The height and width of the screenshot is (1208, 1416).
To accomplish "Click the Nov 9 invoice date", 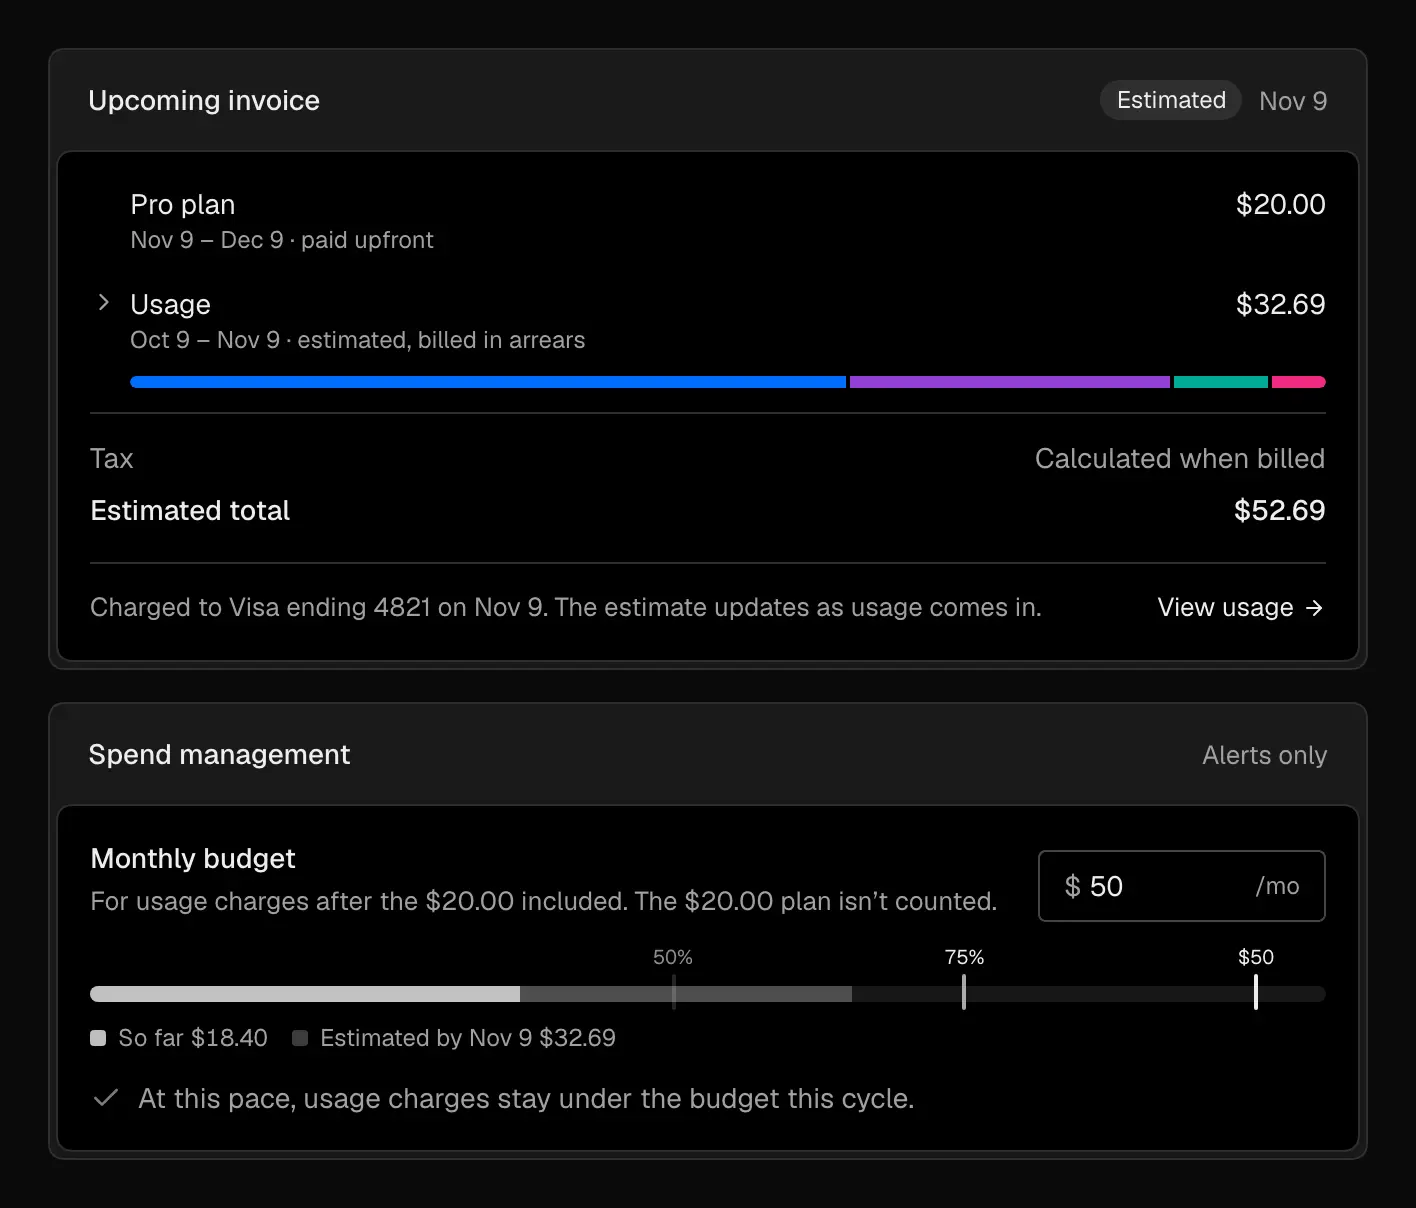I will tap(1293, 101).
